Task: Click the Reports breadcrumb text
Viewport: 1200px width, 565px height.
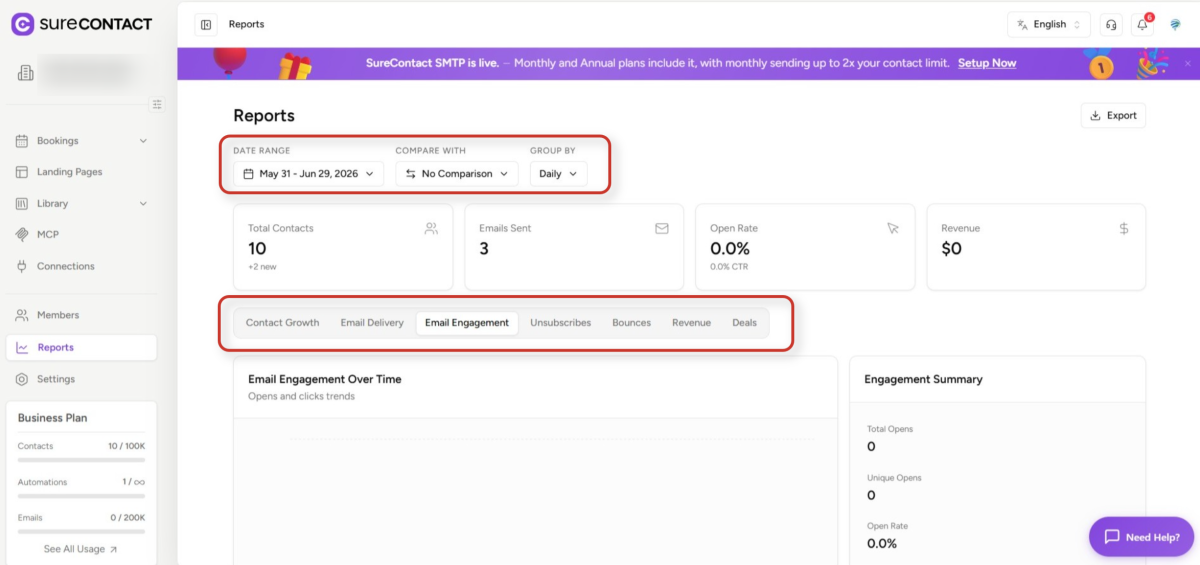Action: pos(246,24)
